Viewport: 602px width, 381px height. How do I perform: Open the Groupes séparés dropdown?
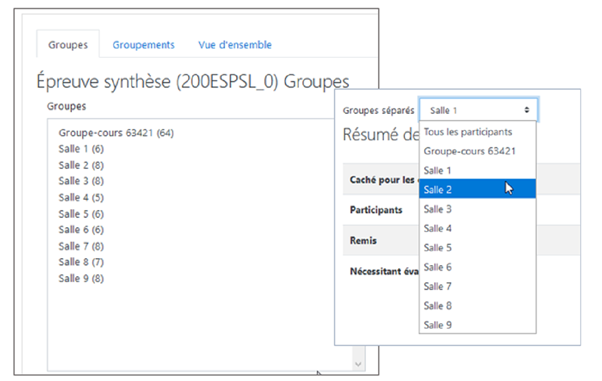pos(479,110)
